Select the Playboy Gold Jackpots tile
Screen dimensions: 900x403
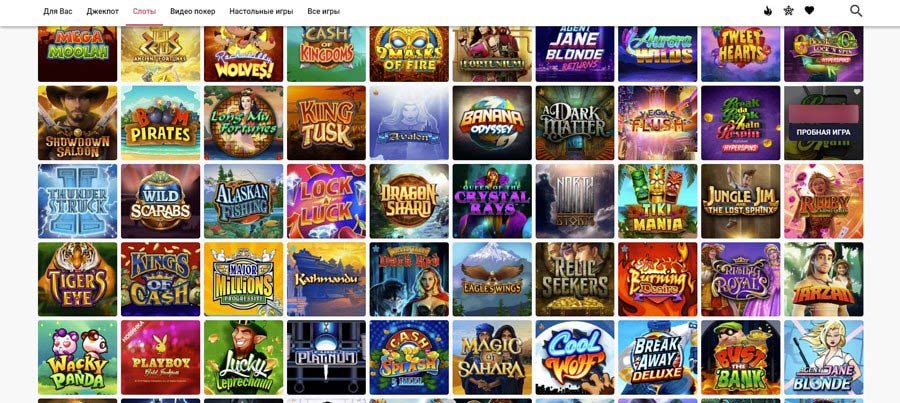click(161, 357)
